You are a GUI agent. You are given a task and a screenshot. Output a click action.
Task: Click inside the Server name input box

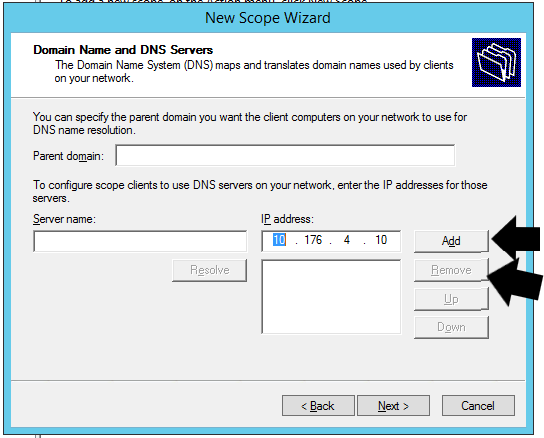[x=140, y=241]
